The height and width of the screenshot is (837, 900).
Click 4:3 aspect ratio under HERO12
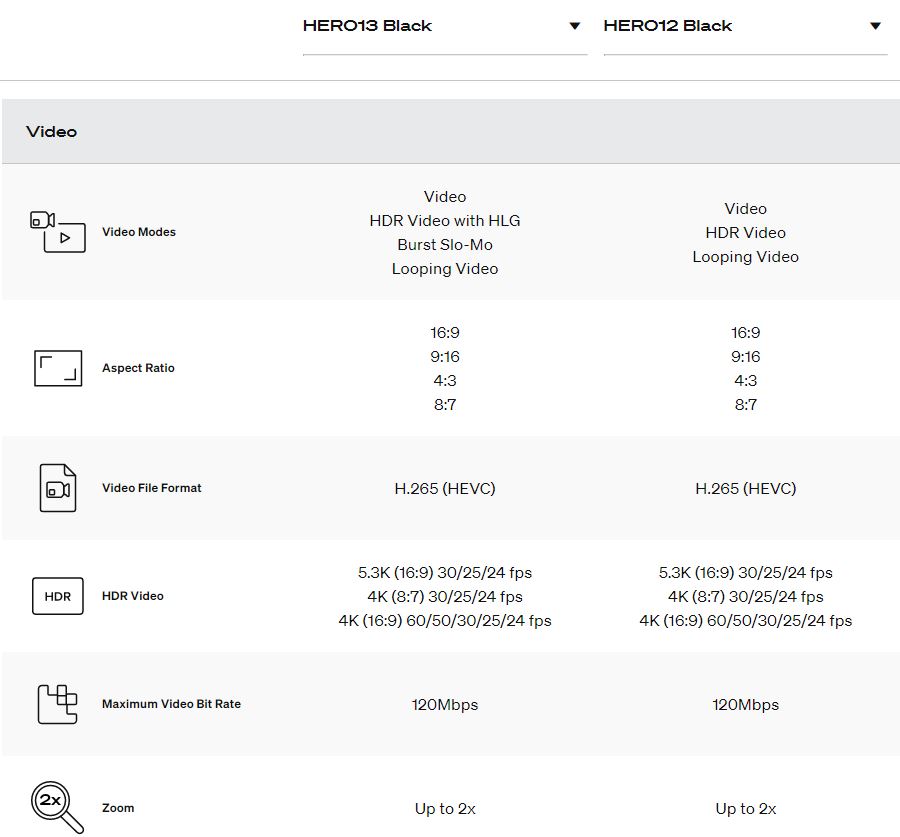point(746,381)
